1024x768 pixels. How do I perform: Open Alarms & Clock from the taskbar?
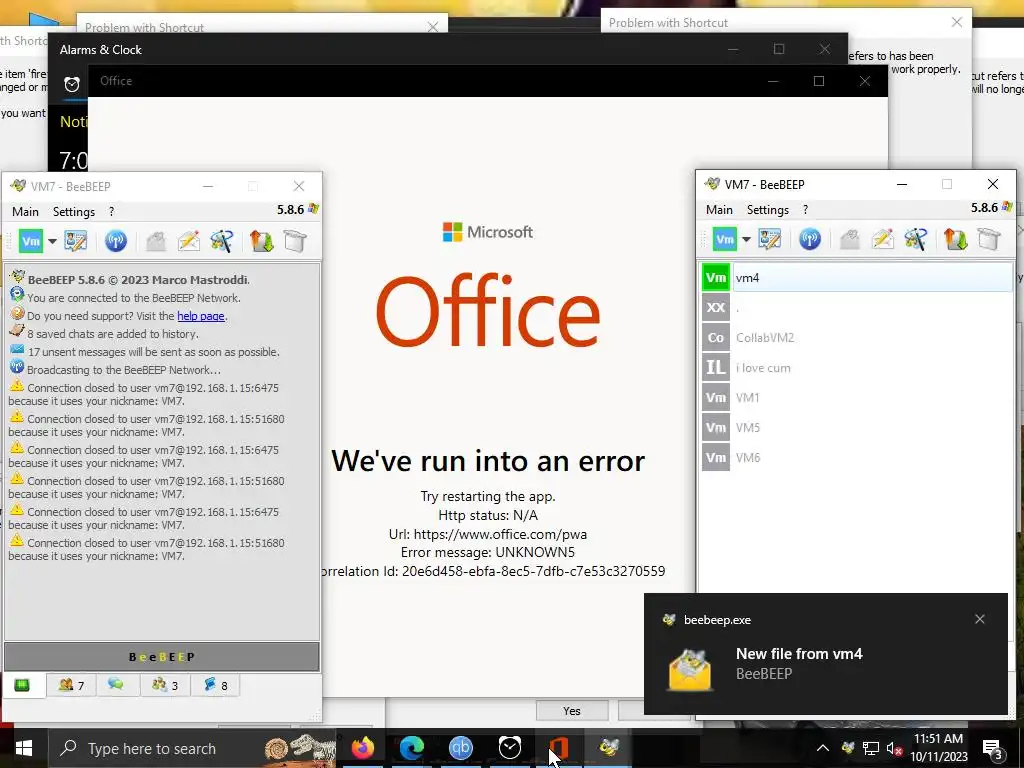[x=509, y=748]
